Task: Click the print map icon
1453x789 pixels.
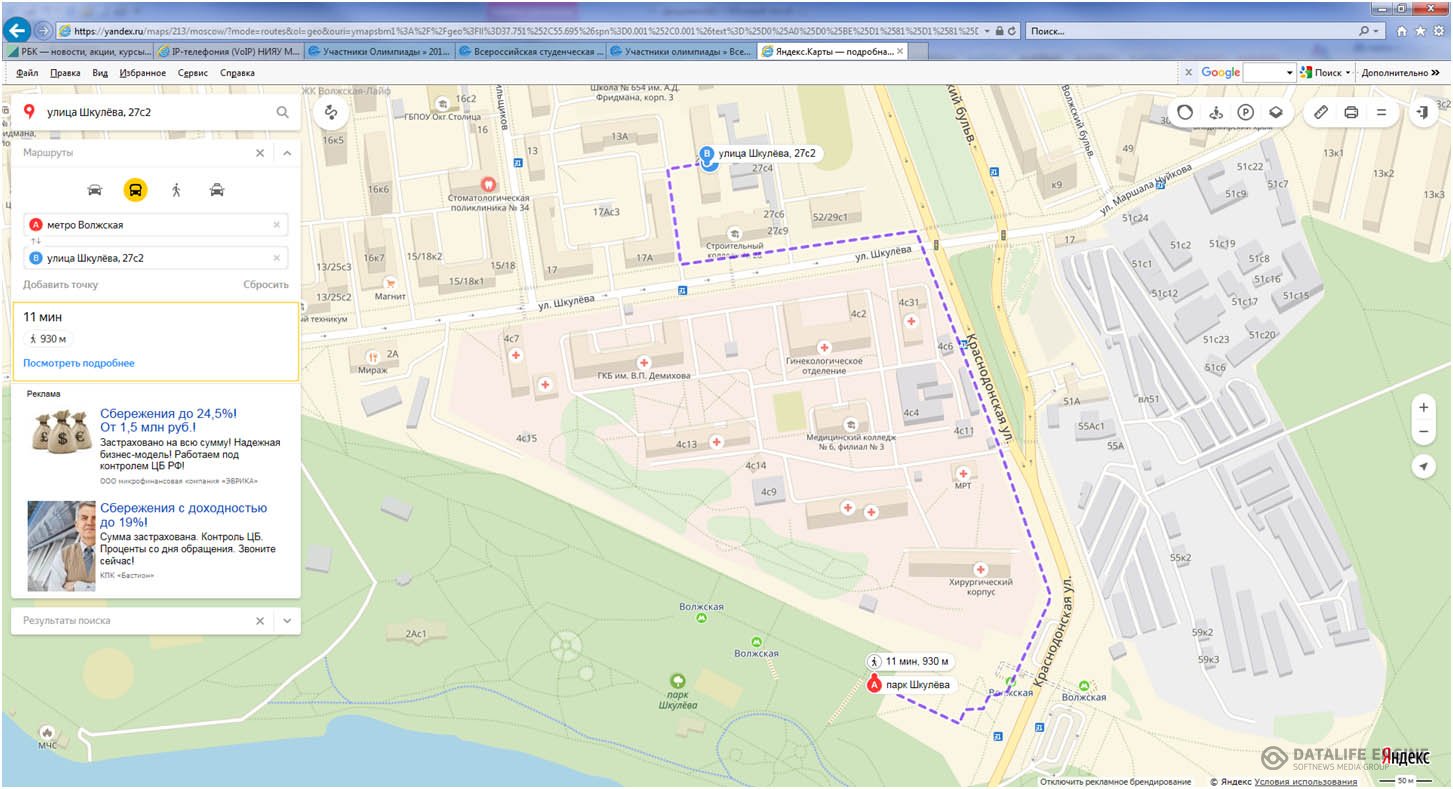Action: click(x=1351, y=112)
